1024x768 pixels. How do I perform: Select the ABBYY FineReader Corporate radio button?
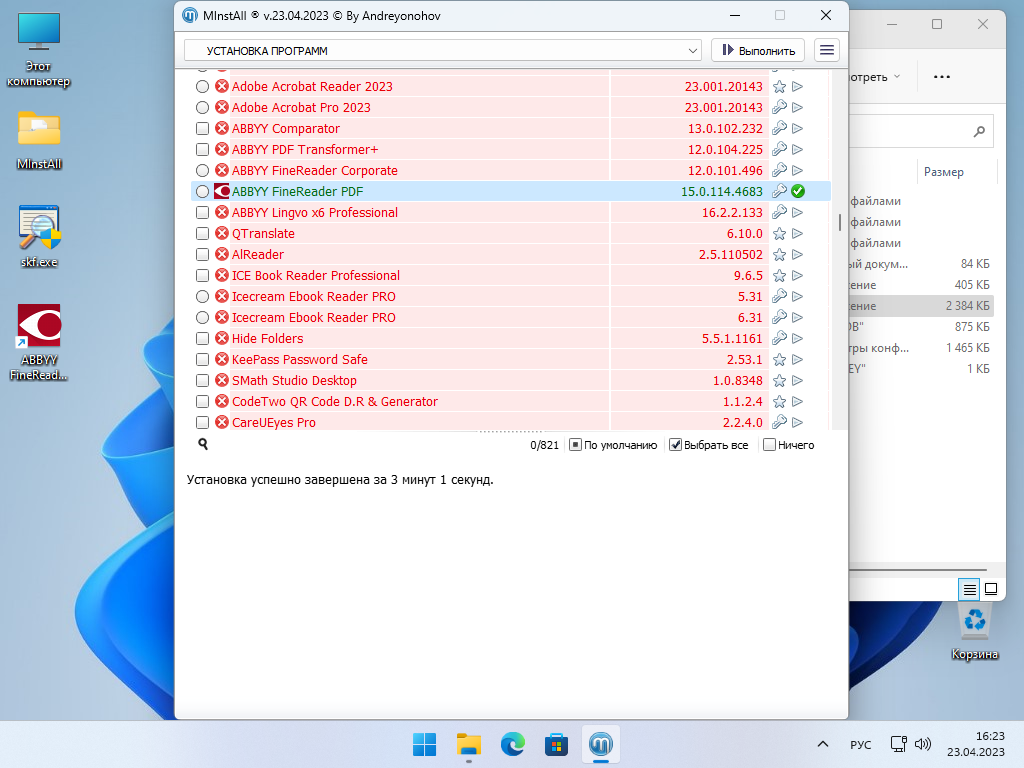[202, 170]
